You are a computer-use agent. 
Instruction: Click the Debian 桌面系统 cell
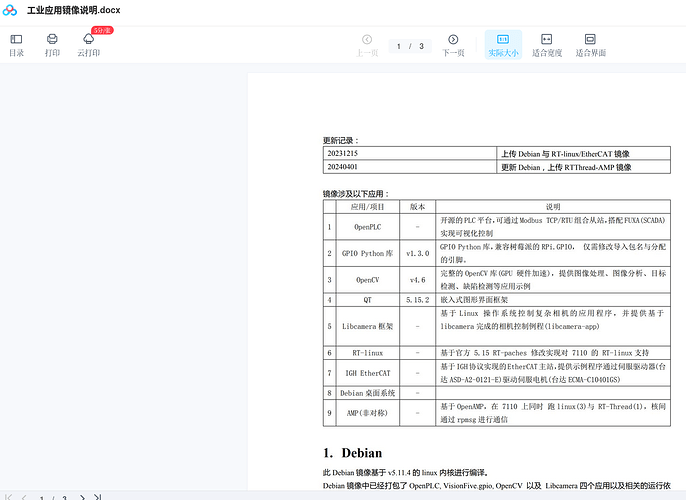[368, 393]
